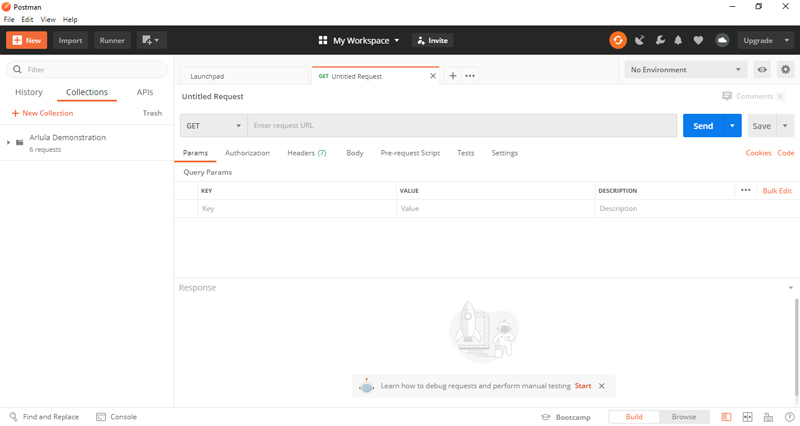Switch to the Authorization tab

coord(247,153)
